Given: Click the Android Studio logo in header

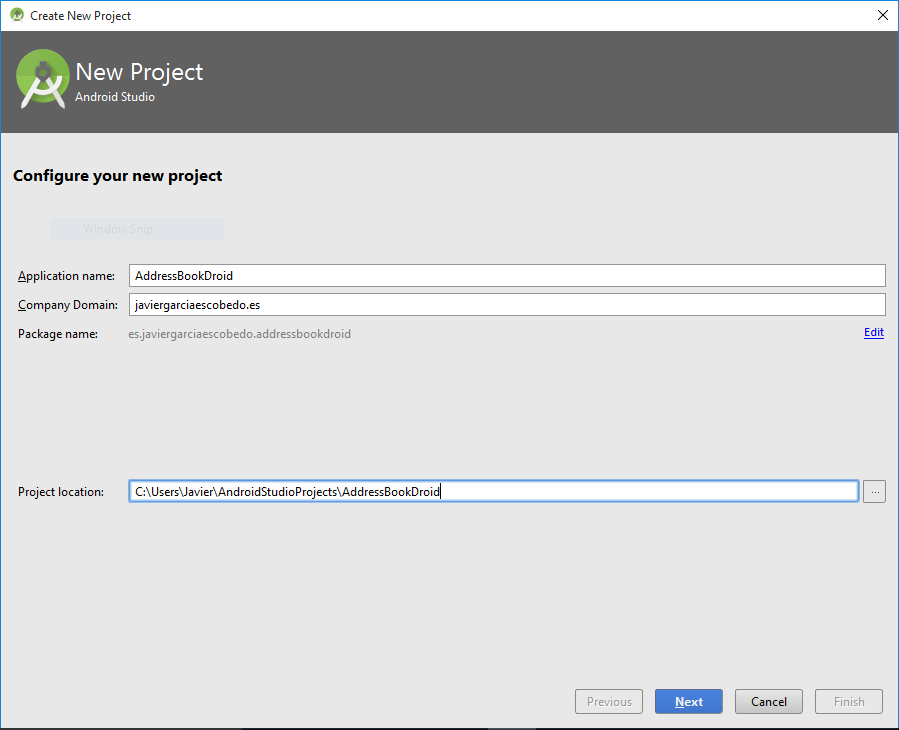Looking at the screenshot, I should coord(43,79).
